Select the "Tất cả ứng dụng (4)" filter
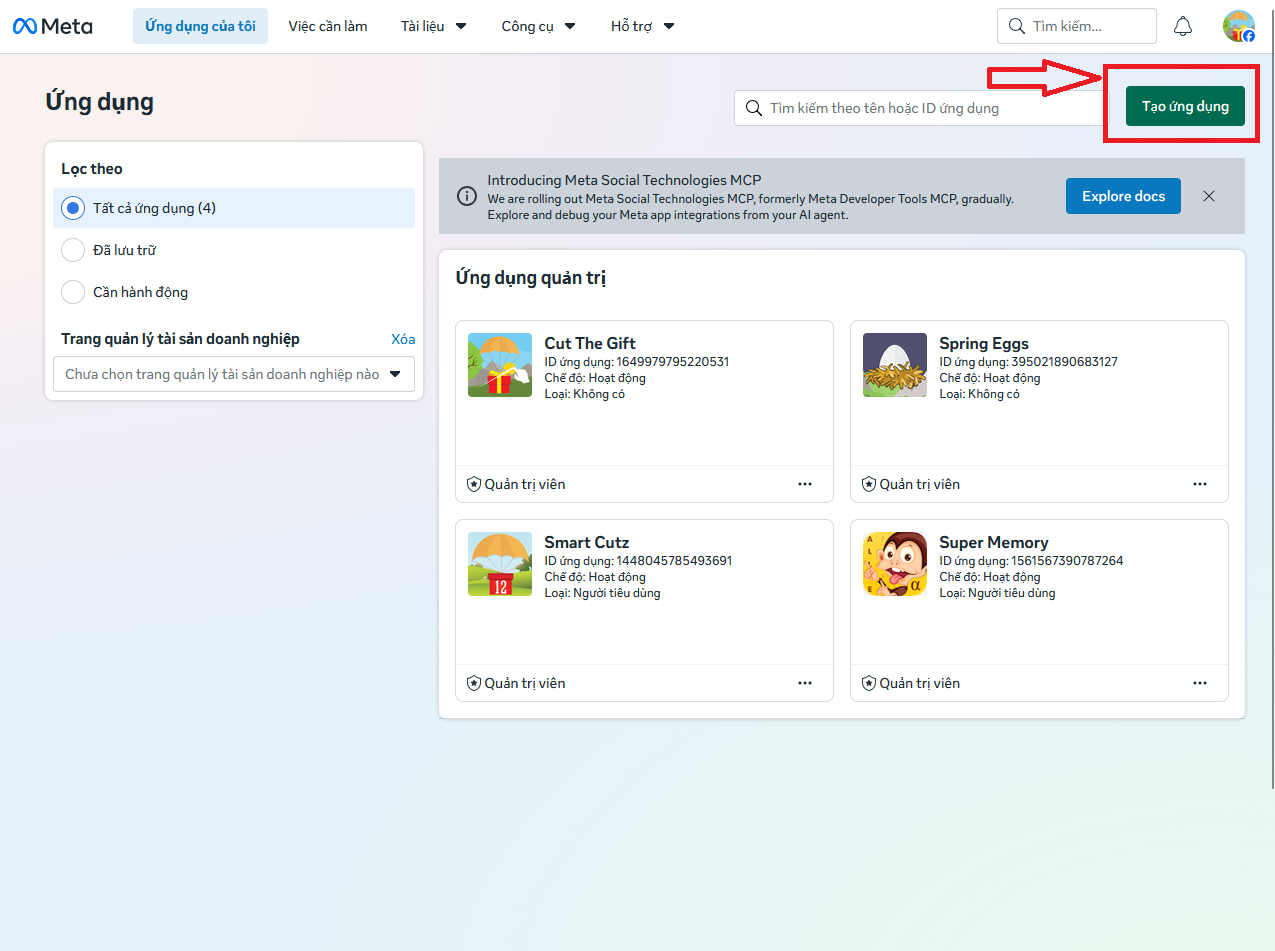This screenshot has width=1275, height=951. pos(234,208)
